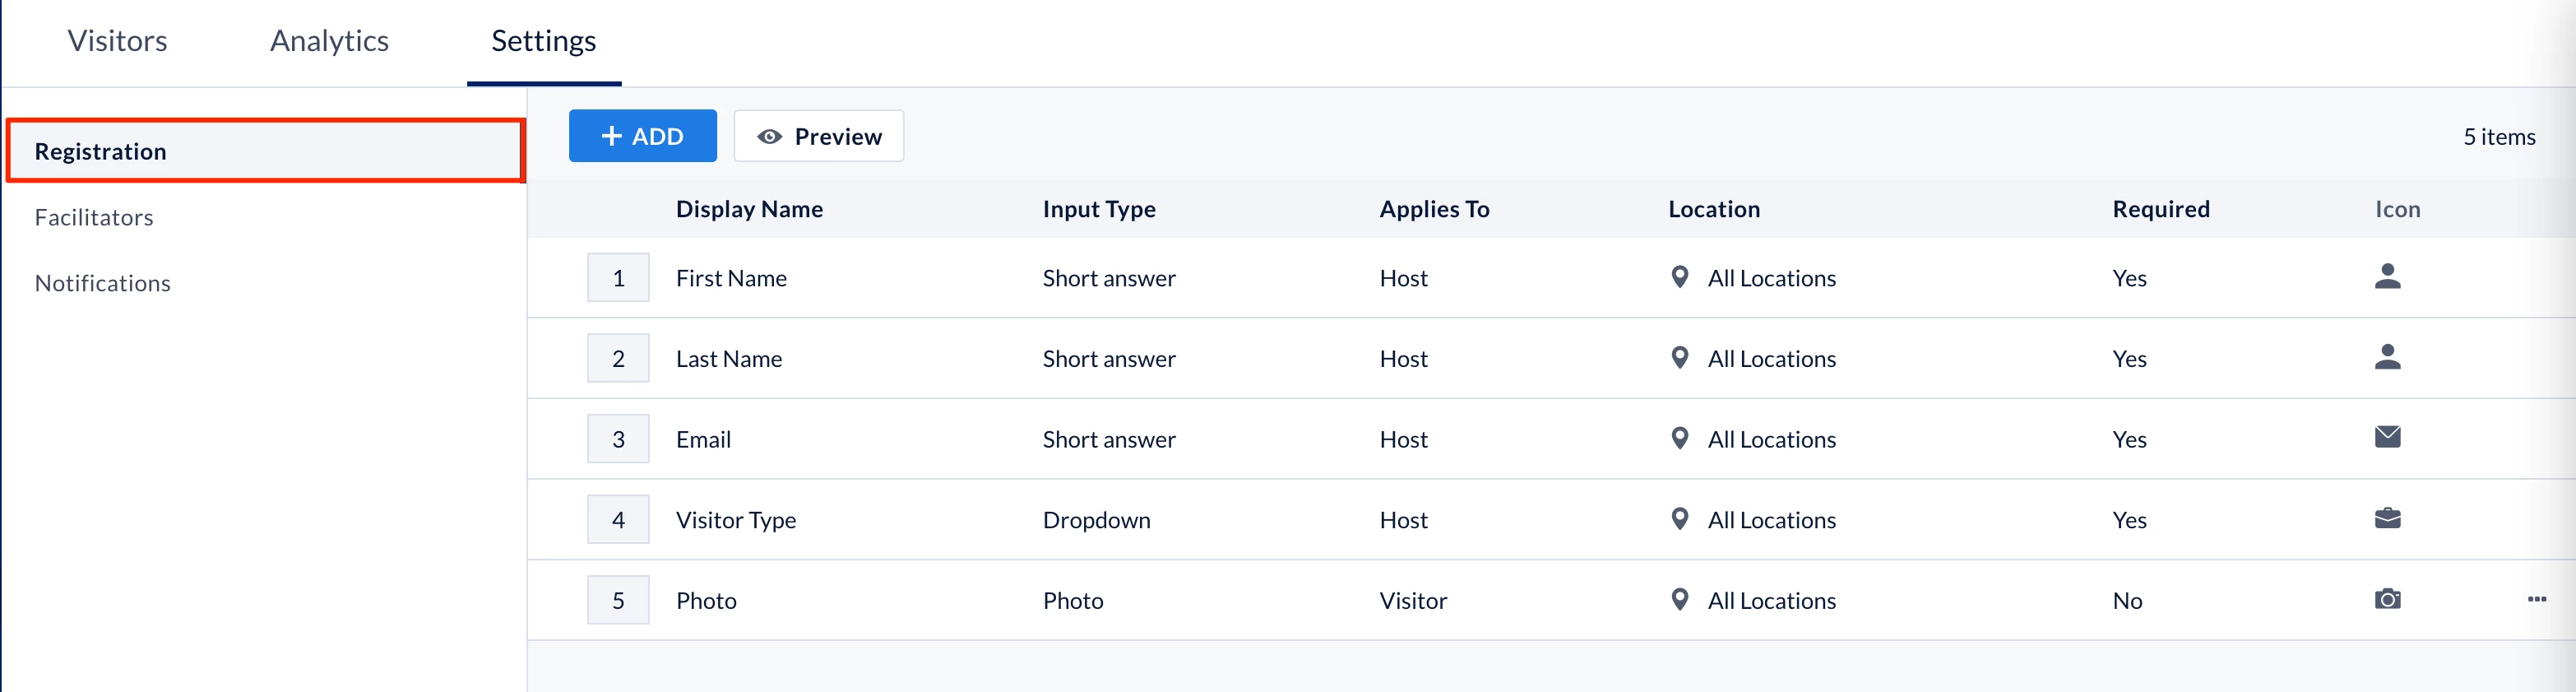This screenshot has height=692, width=2576.
Task: Select the Settings tab
Action: coord(543,41)
